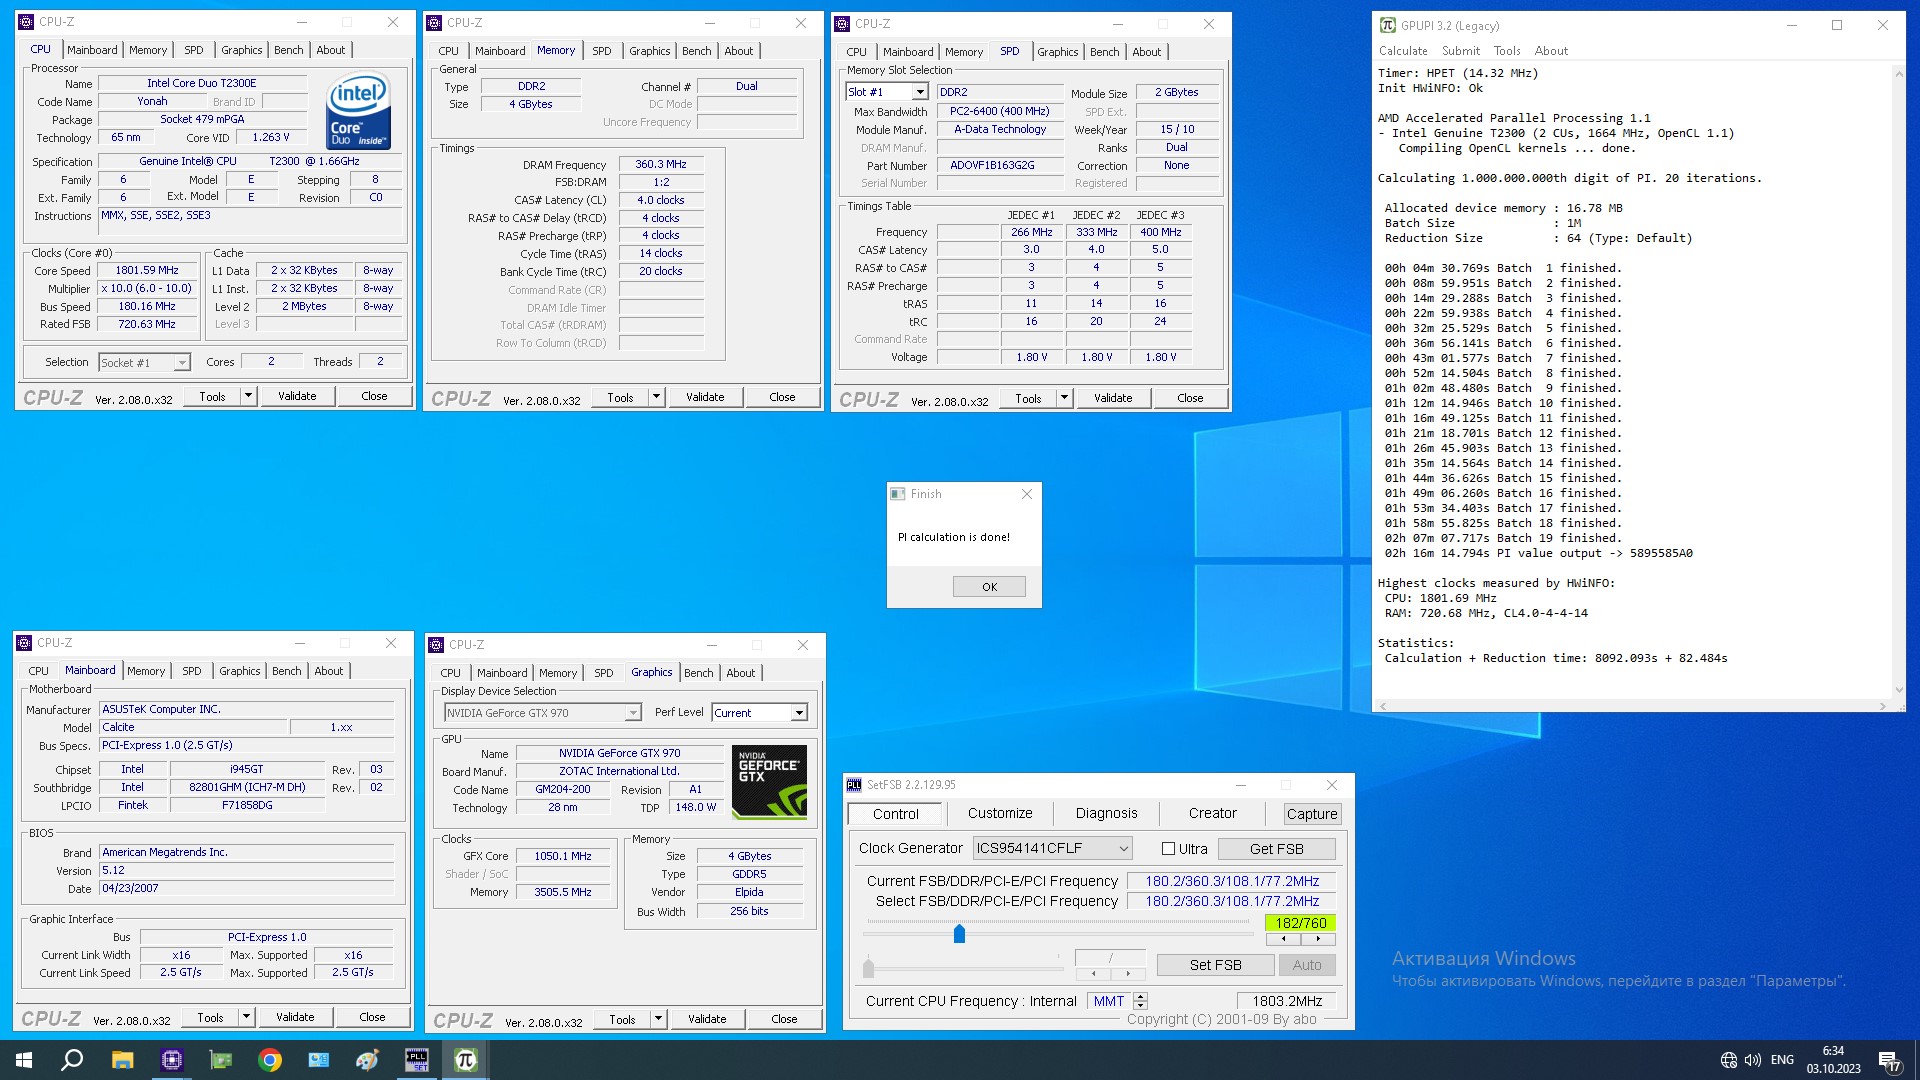
Task: Click the Set FSB button
Action: (1215, 965)
